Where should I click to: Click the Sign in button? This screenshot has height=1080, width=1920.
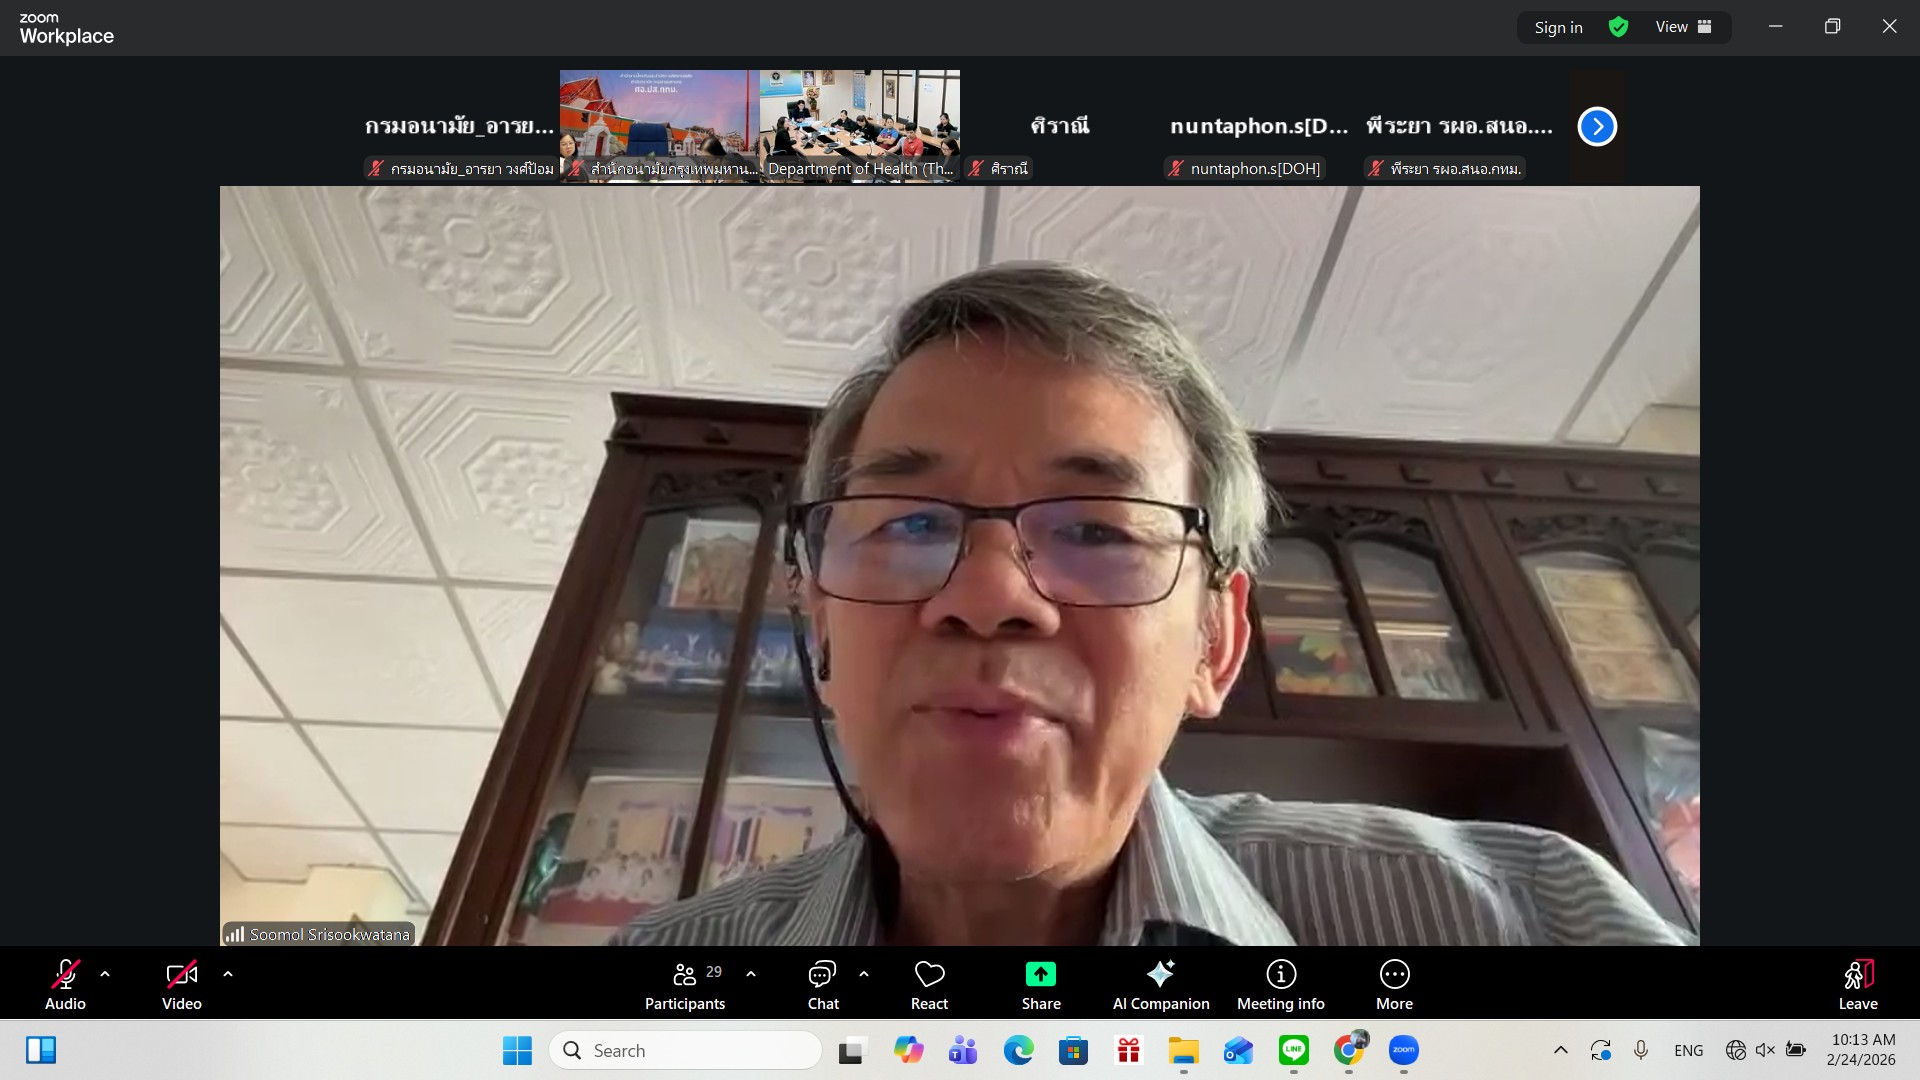[x=1558, y=27]
